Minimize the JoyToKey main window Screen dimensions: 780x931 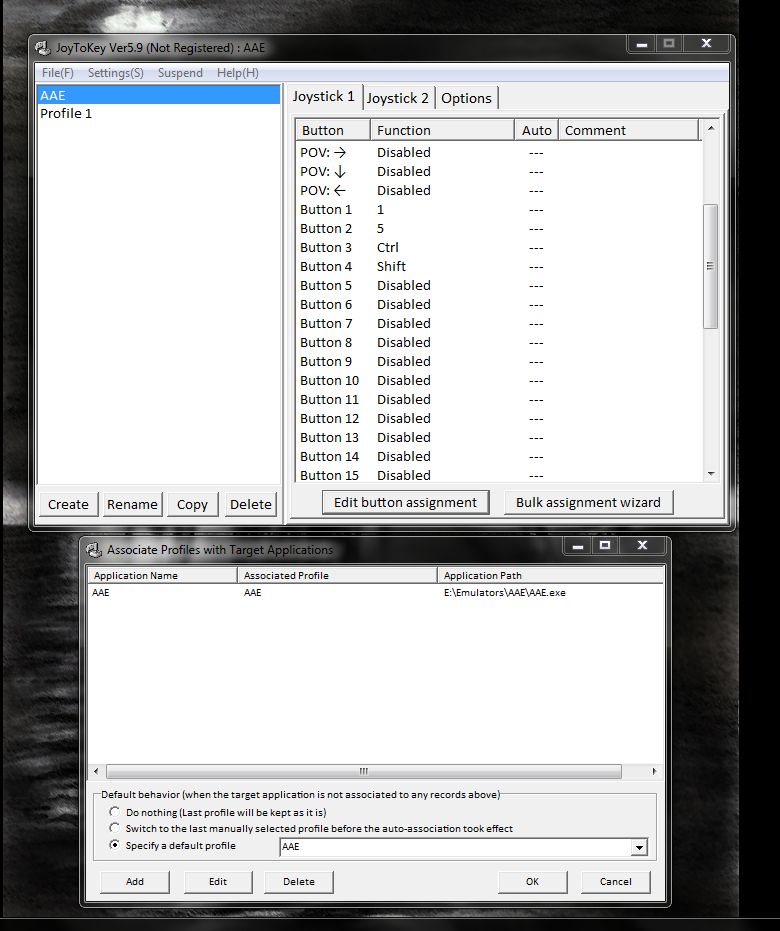coord(642,44)
